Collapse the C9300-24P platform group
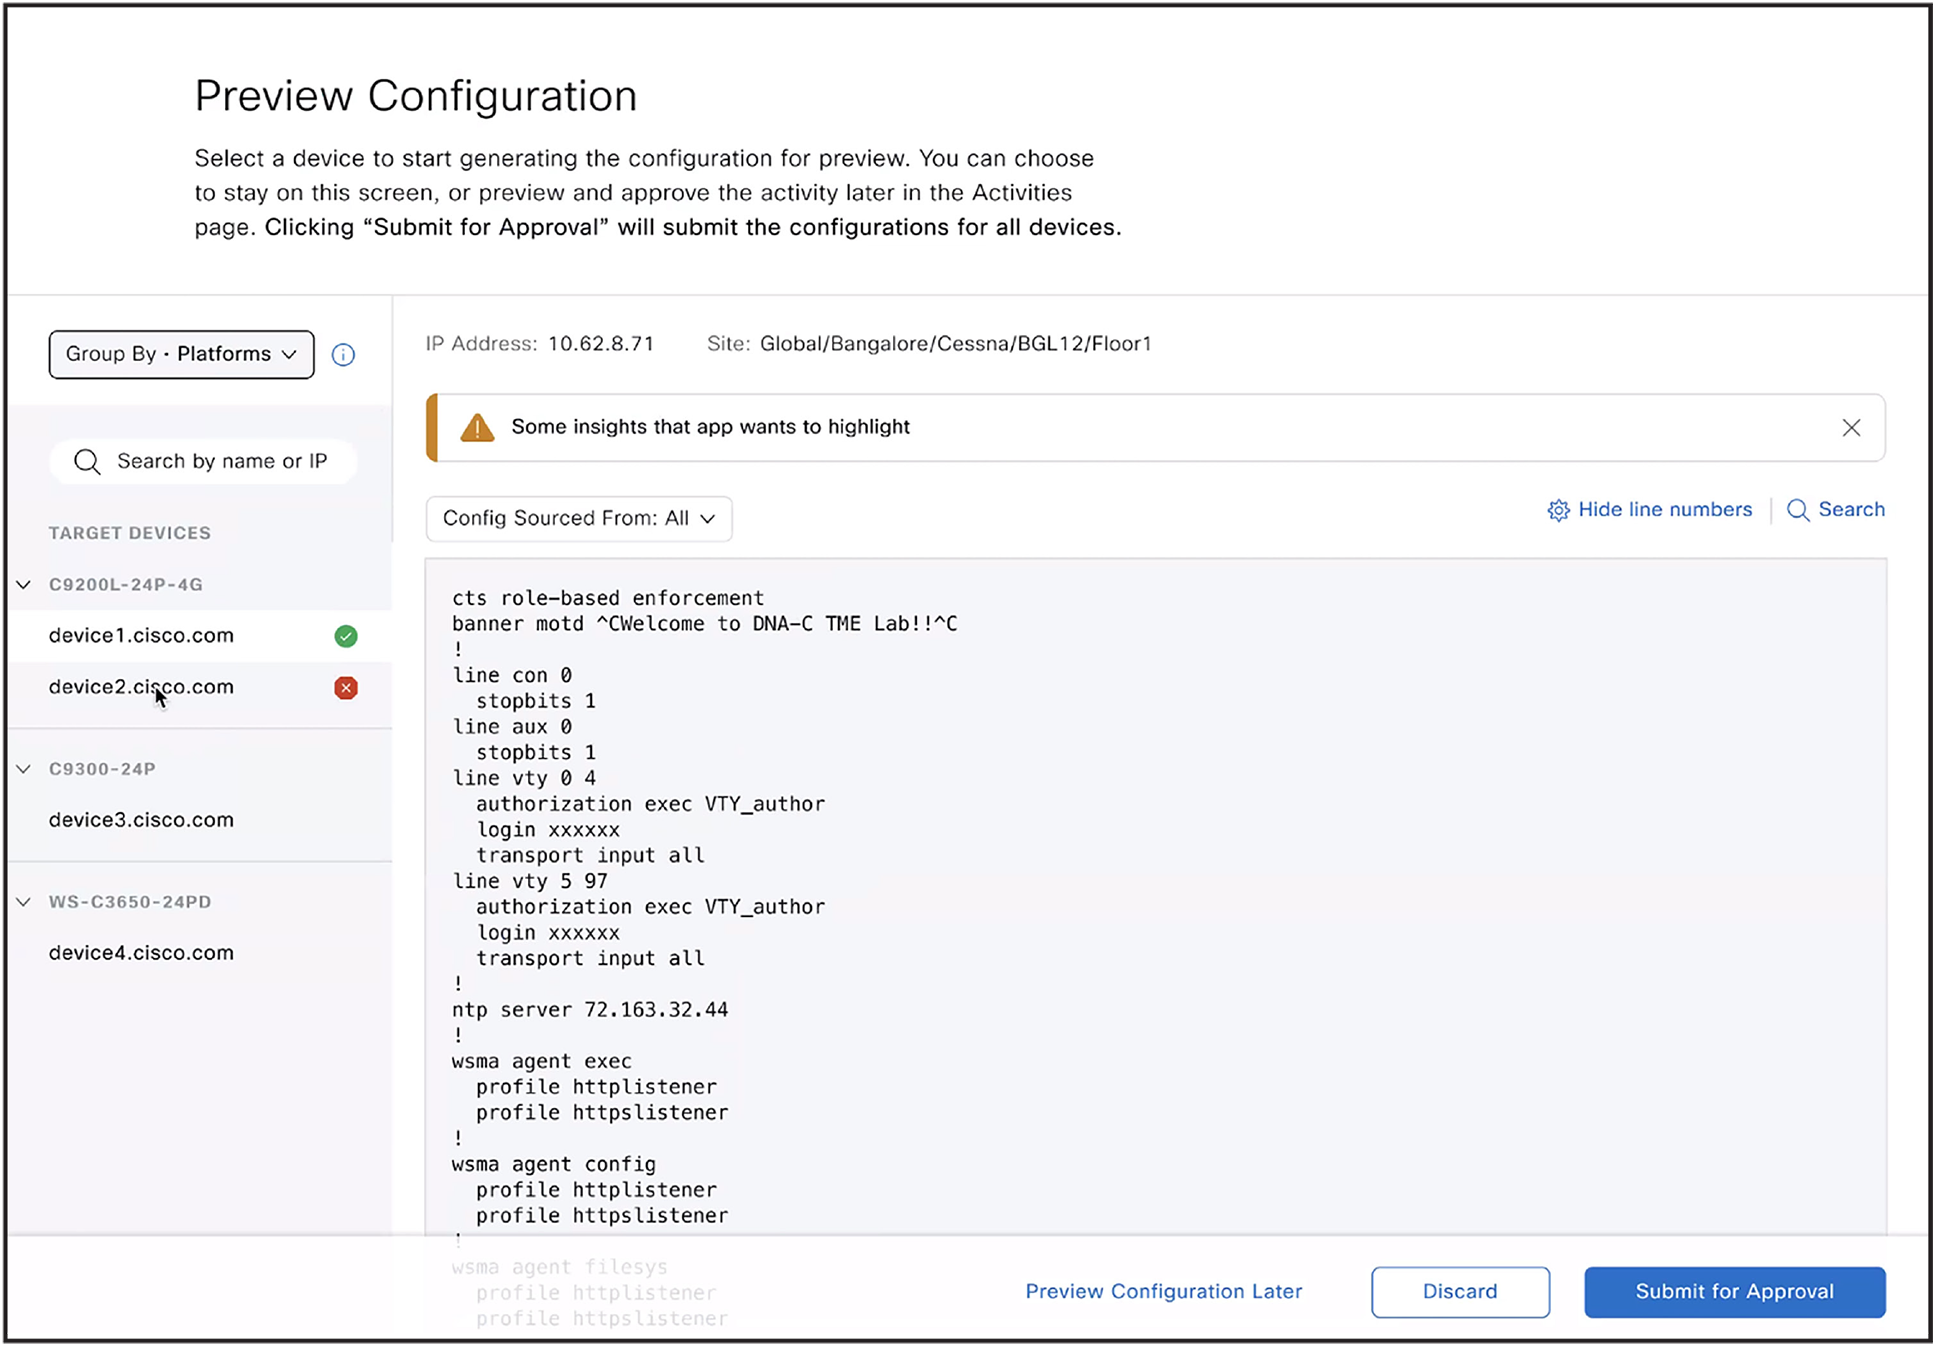This screenshot has height=1346, width=1935. [24, 769]
